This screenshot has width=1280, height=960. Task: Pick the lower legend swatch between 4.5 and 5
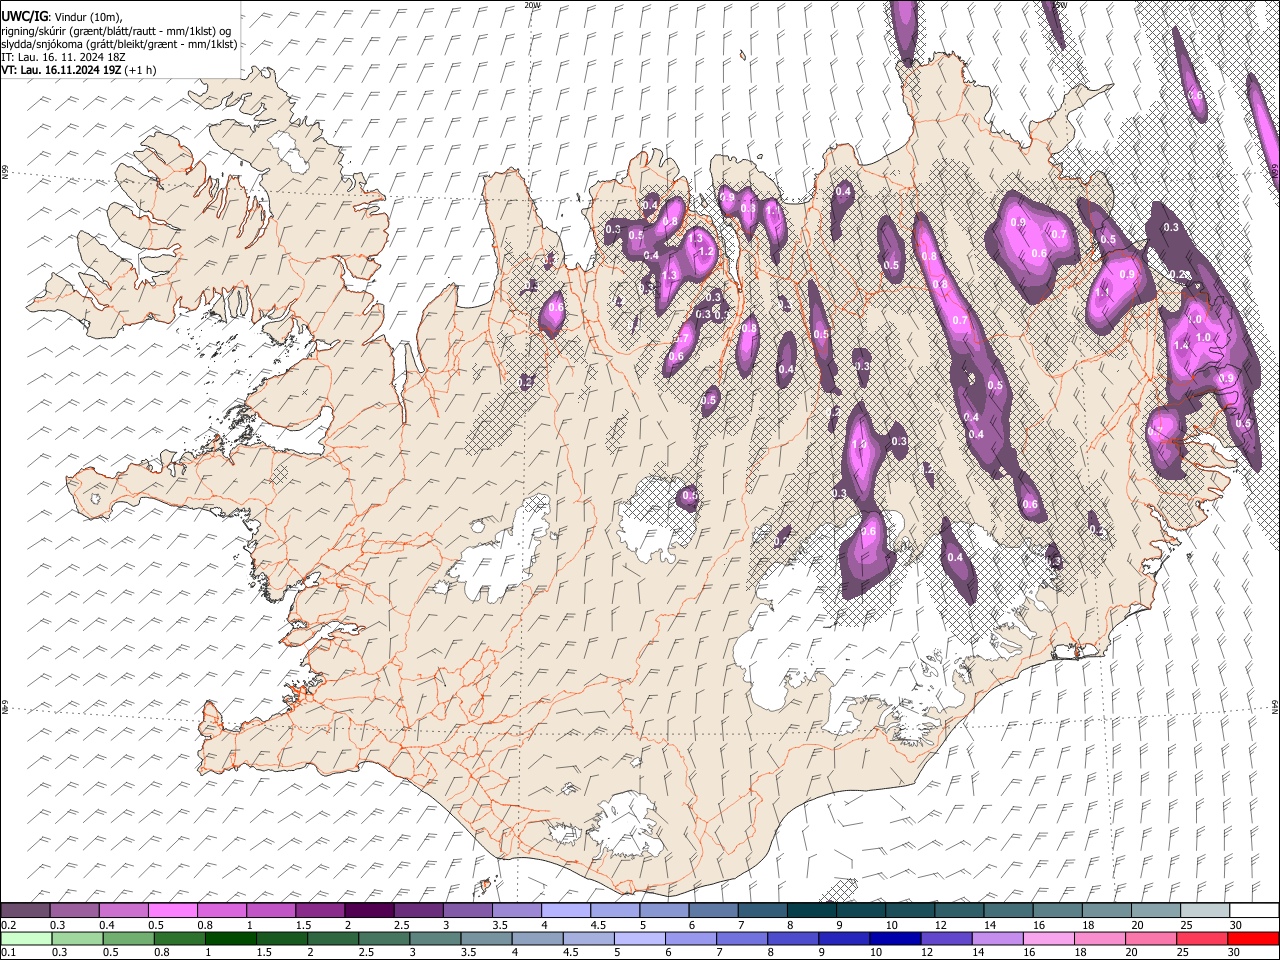coord(588,939)
